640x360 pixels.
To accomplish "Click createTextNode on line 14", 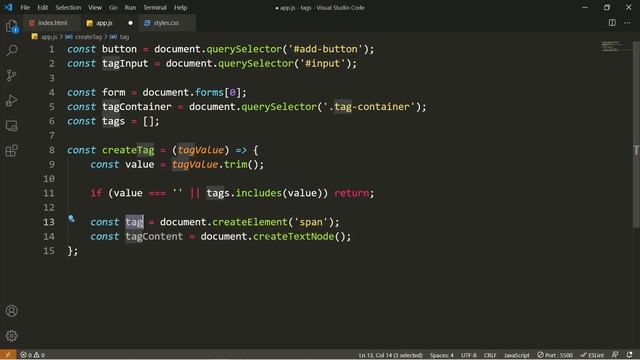I will [293, 236].
